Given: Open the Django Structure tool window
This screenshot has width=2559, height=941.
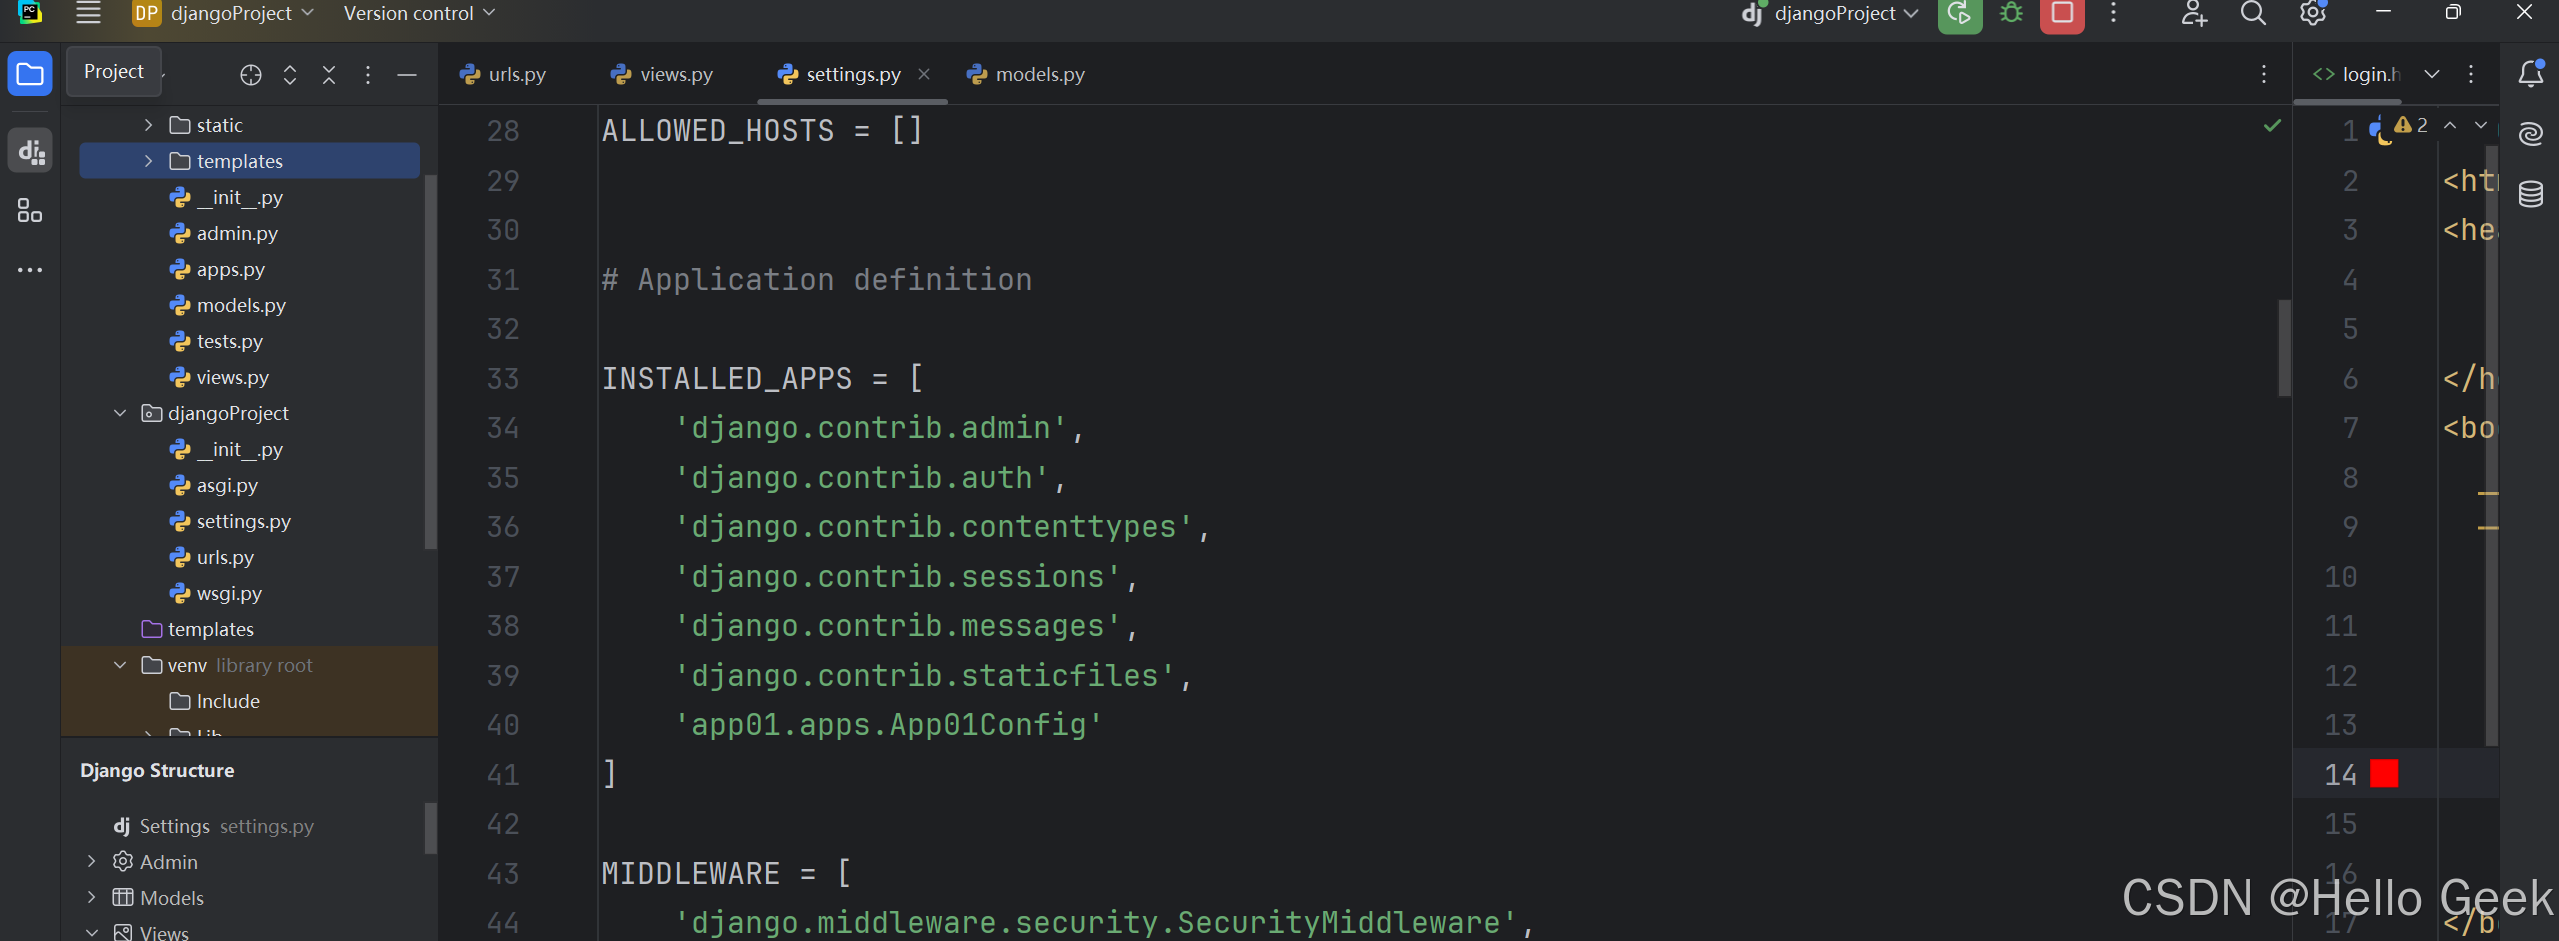Looking at the screenshot, I should point(30,151).
